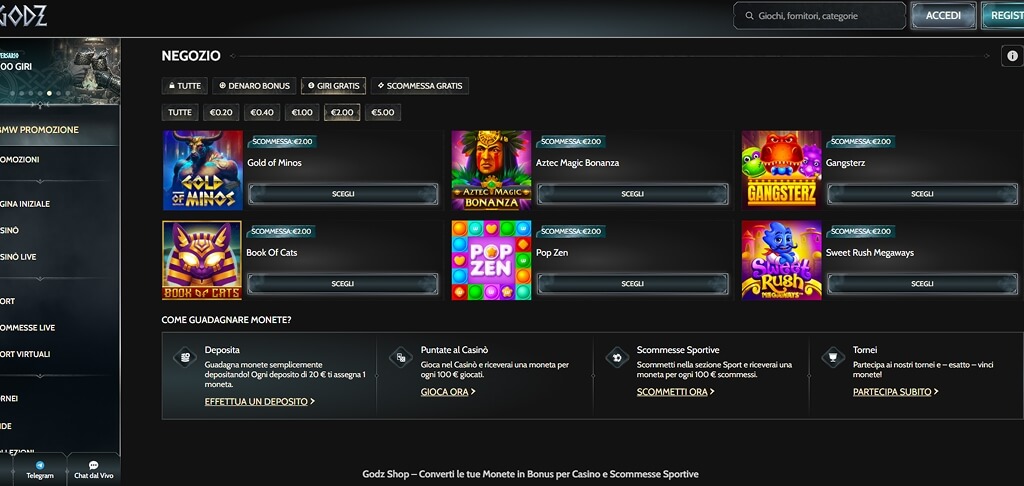Select the Tutte bet amount filter
Image resolution: width=1024 pixels, height=486 pixels.
pyautogui.click(x=180, y=112)
